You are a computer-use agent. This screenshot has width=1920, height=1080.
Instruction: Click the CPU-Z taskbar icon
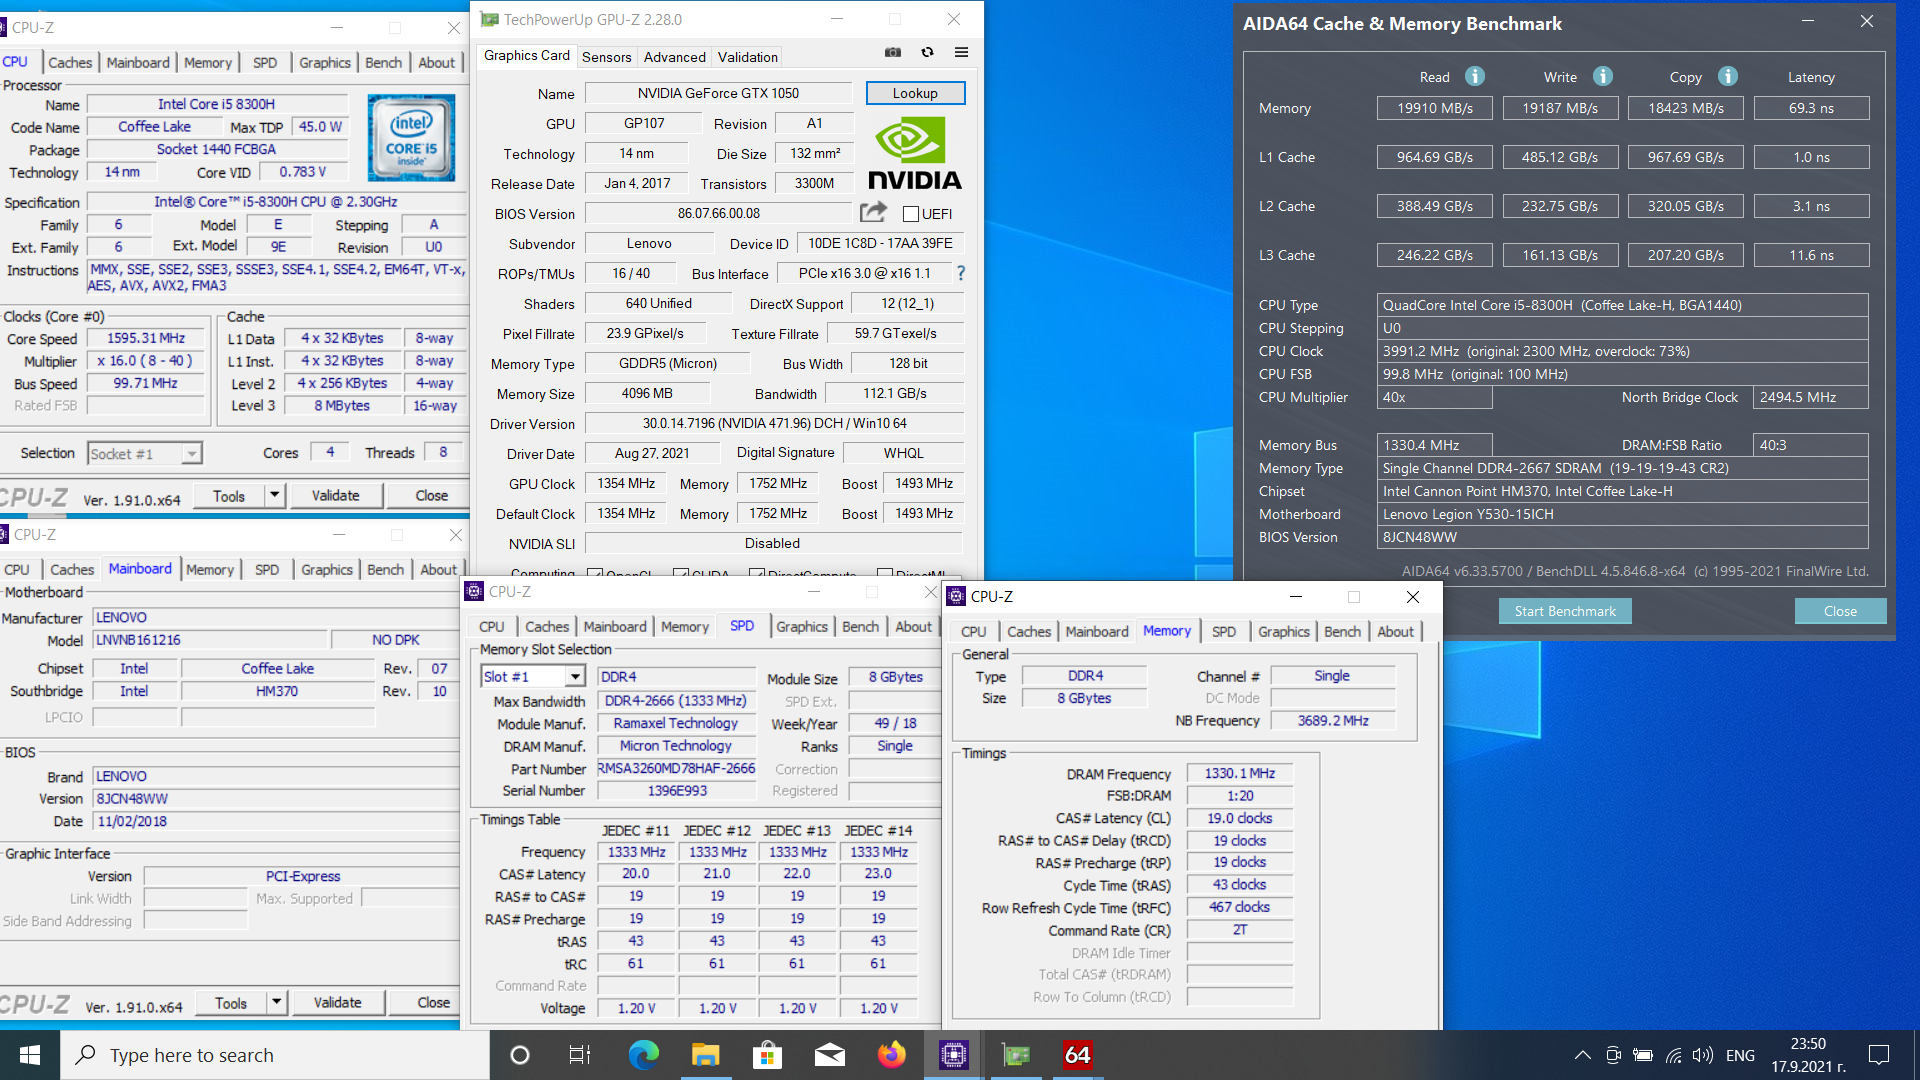click(954, 1055)
